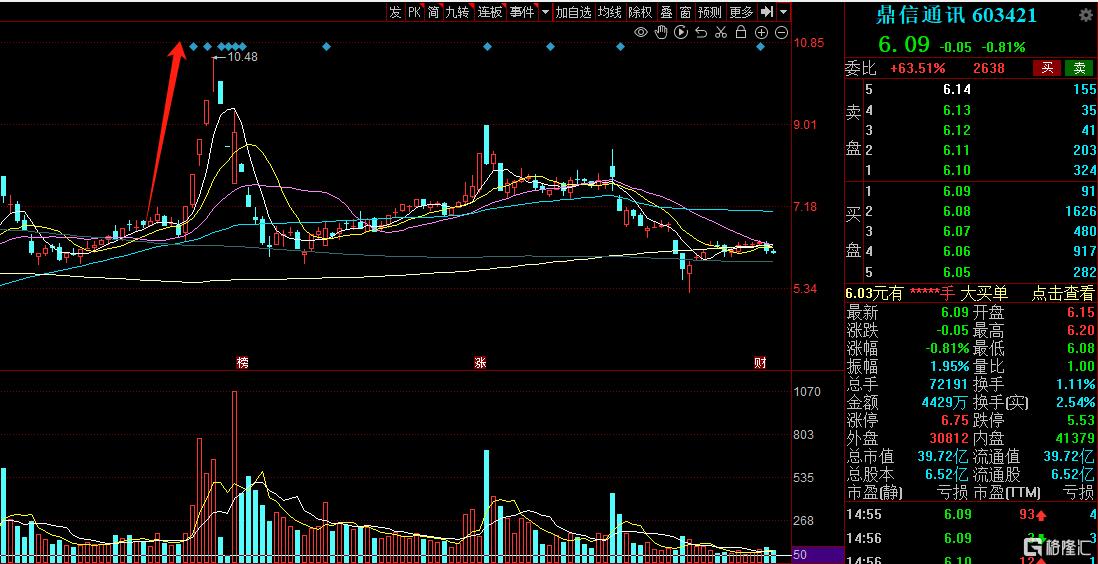Screen dimensions: 1098x564
Task: Click the purple 50 volume axis label
Action: click(816, 555)
